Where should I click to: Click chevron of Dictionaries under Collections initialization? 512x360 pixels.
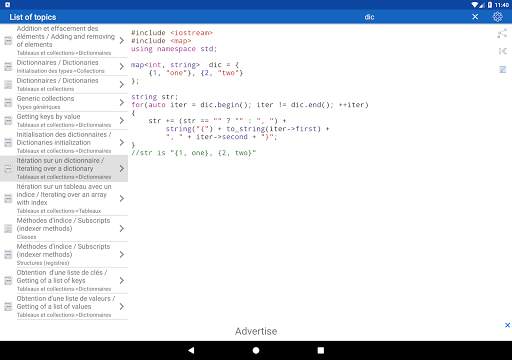122,66
